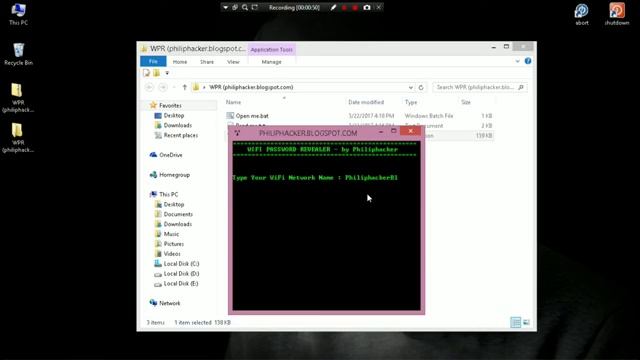The image size is (640, 360).
Task: Click the pencil draw icon in recording bar
Action: [333, 7]
